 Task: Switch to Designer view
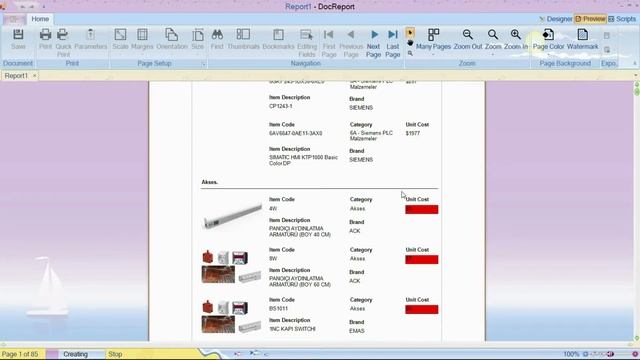[x=556, y=19]
